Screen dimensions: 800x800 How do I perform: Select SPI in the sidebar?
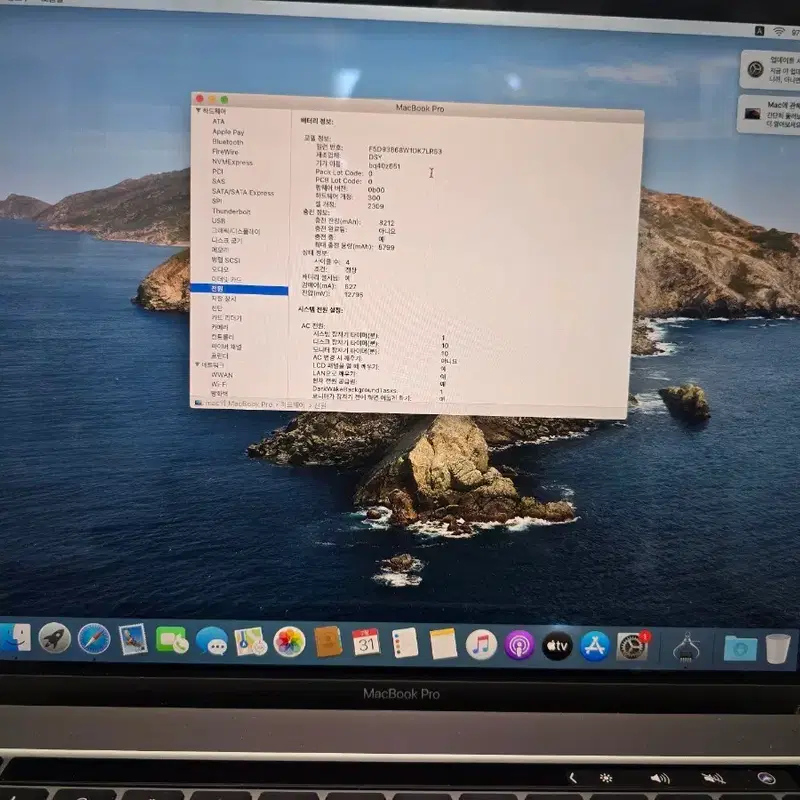[217, 201]
